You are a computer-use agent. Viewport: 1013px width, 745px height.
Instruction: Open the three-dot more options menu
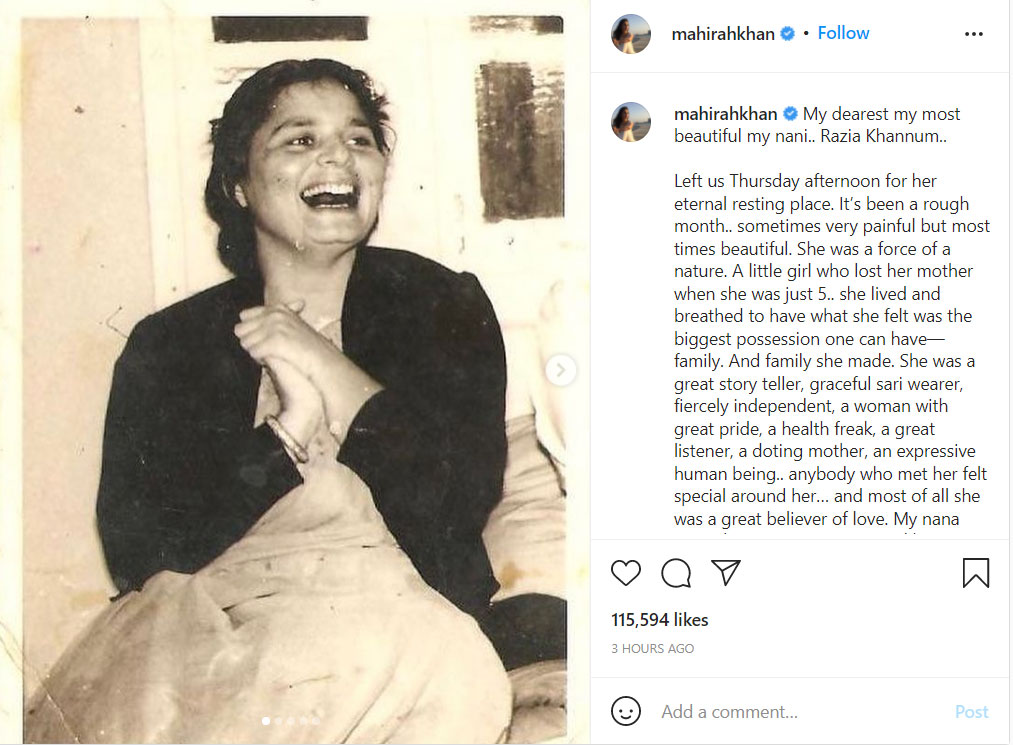(974, 34)
